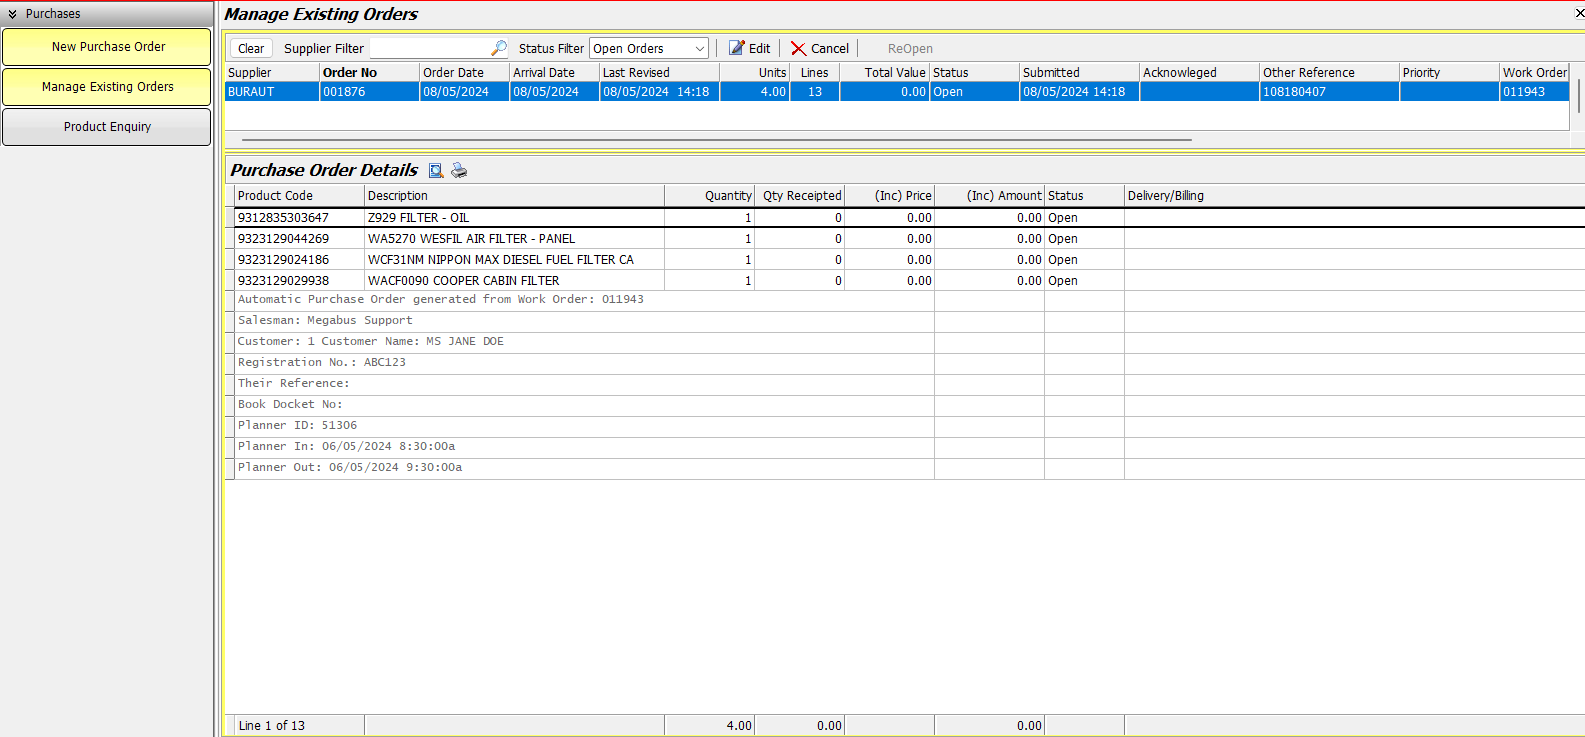The image size is (1585, 737).
Task: Sort by Last Revised column header
Action: pos(659,72)
